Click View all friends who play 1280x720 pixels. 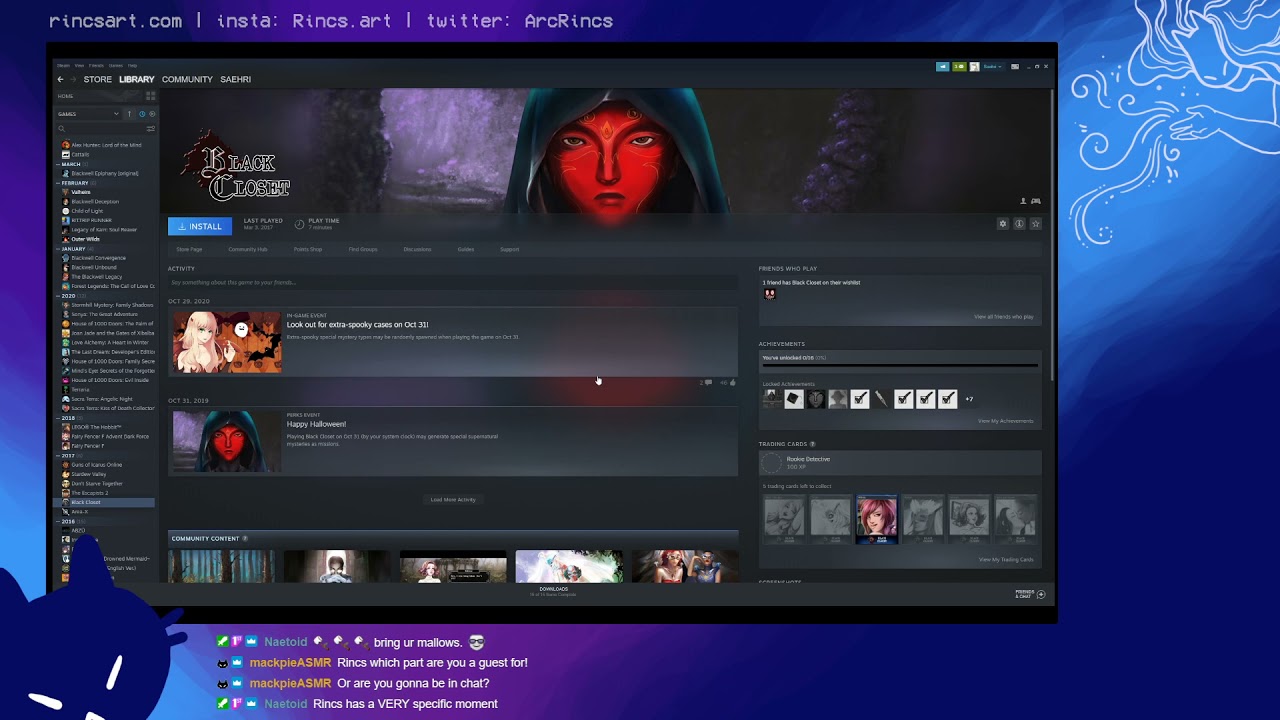[x=1004, y=316]
